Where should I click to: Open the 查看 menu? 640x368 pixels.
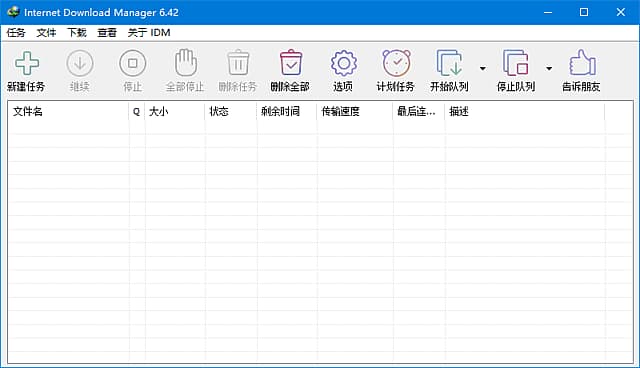107,33
